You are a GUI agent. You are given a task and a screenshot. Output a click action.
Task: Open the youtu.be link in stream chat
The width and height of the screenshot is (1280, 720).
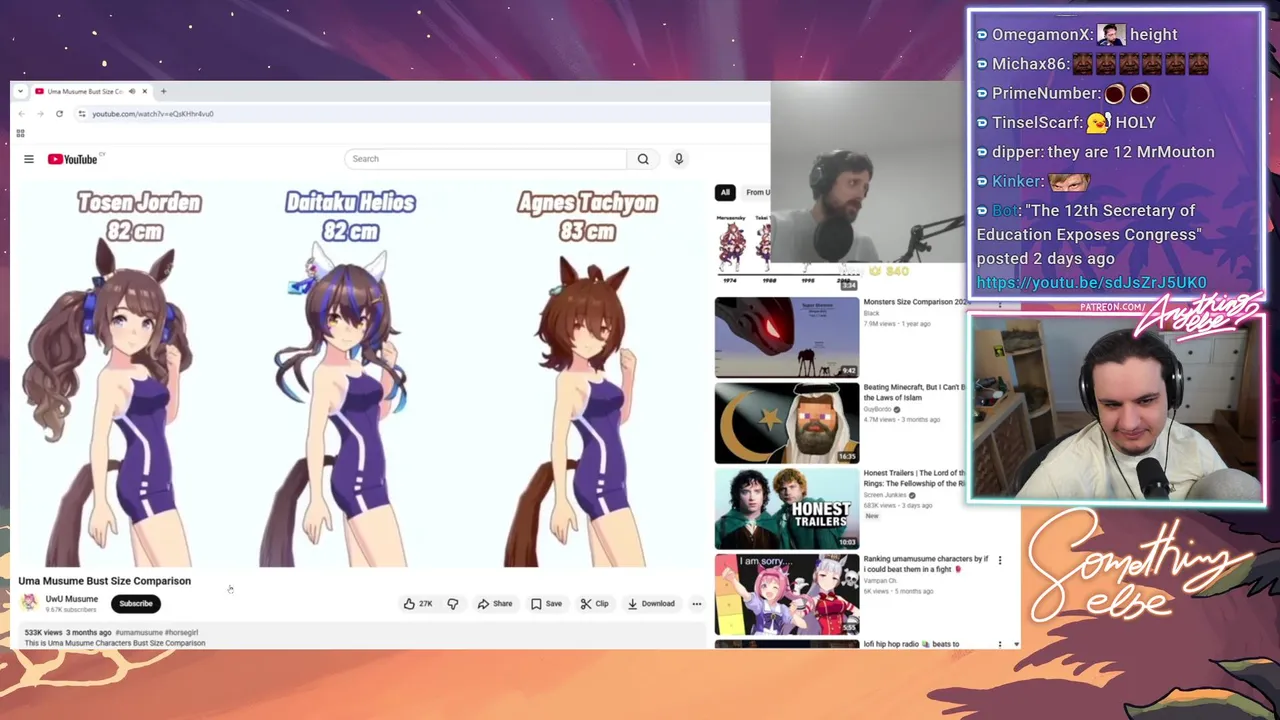click(x=1091, y=283)
